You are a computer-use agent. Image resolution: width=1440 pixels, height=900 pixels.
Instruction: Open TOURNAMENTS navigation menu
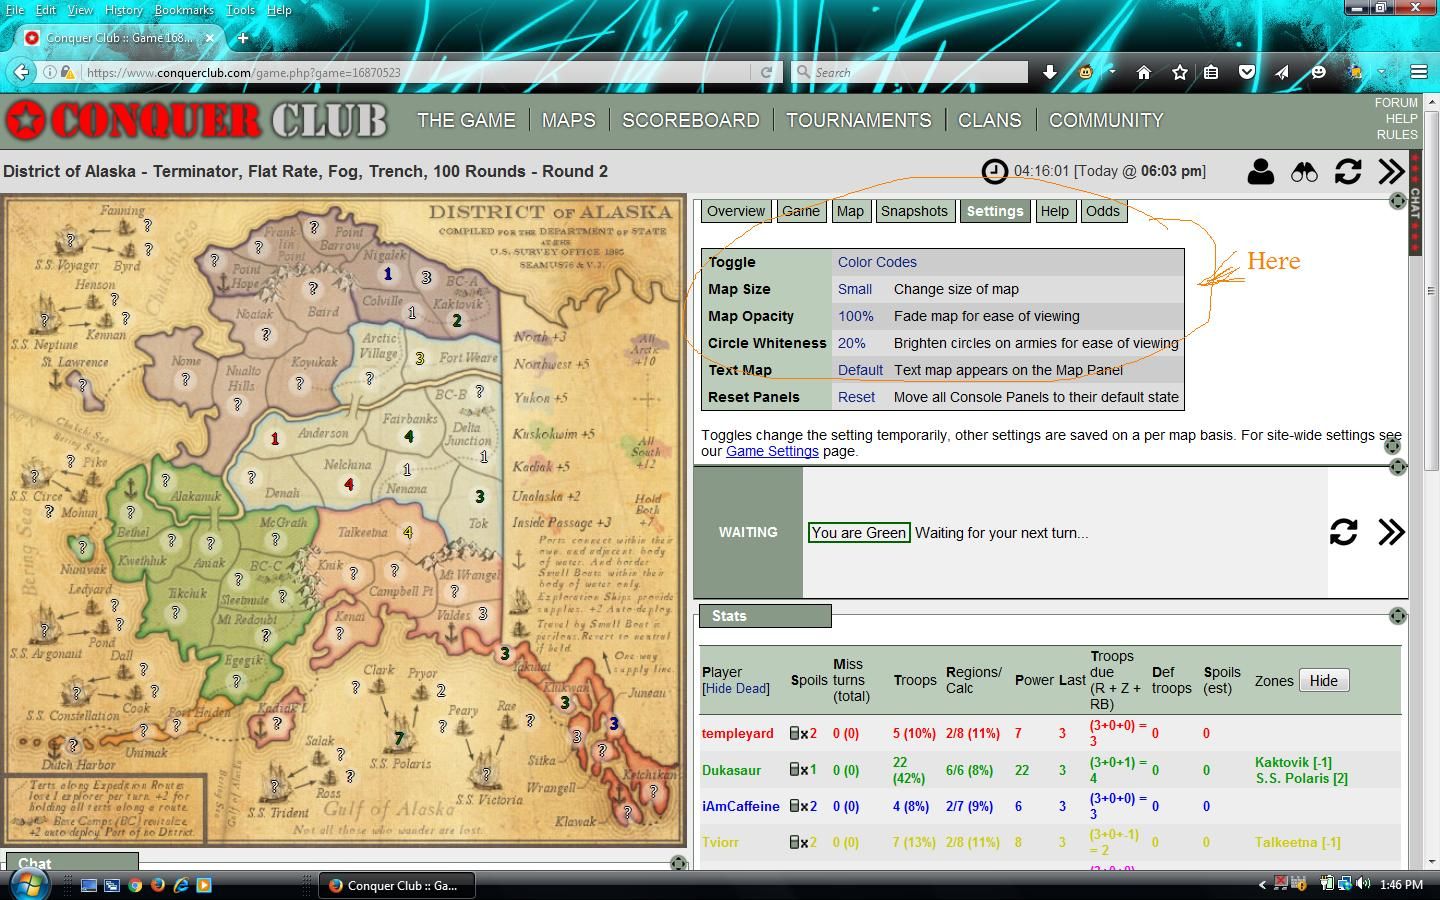click(858, 120)
